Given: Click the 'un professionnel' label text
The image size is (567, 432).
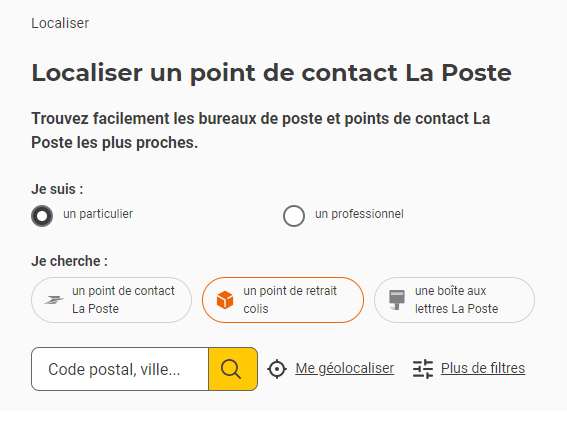Looking at the screenshot, I should (x=359, y=214).
